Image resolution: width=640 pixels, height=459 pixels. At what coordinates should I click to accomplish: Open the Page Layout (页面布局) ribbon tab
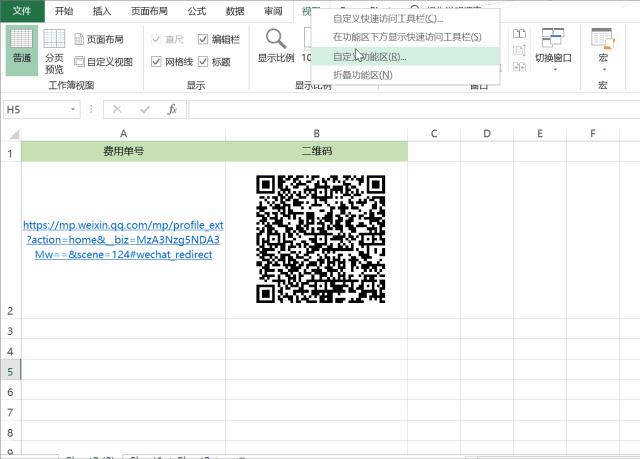point(149,11)
